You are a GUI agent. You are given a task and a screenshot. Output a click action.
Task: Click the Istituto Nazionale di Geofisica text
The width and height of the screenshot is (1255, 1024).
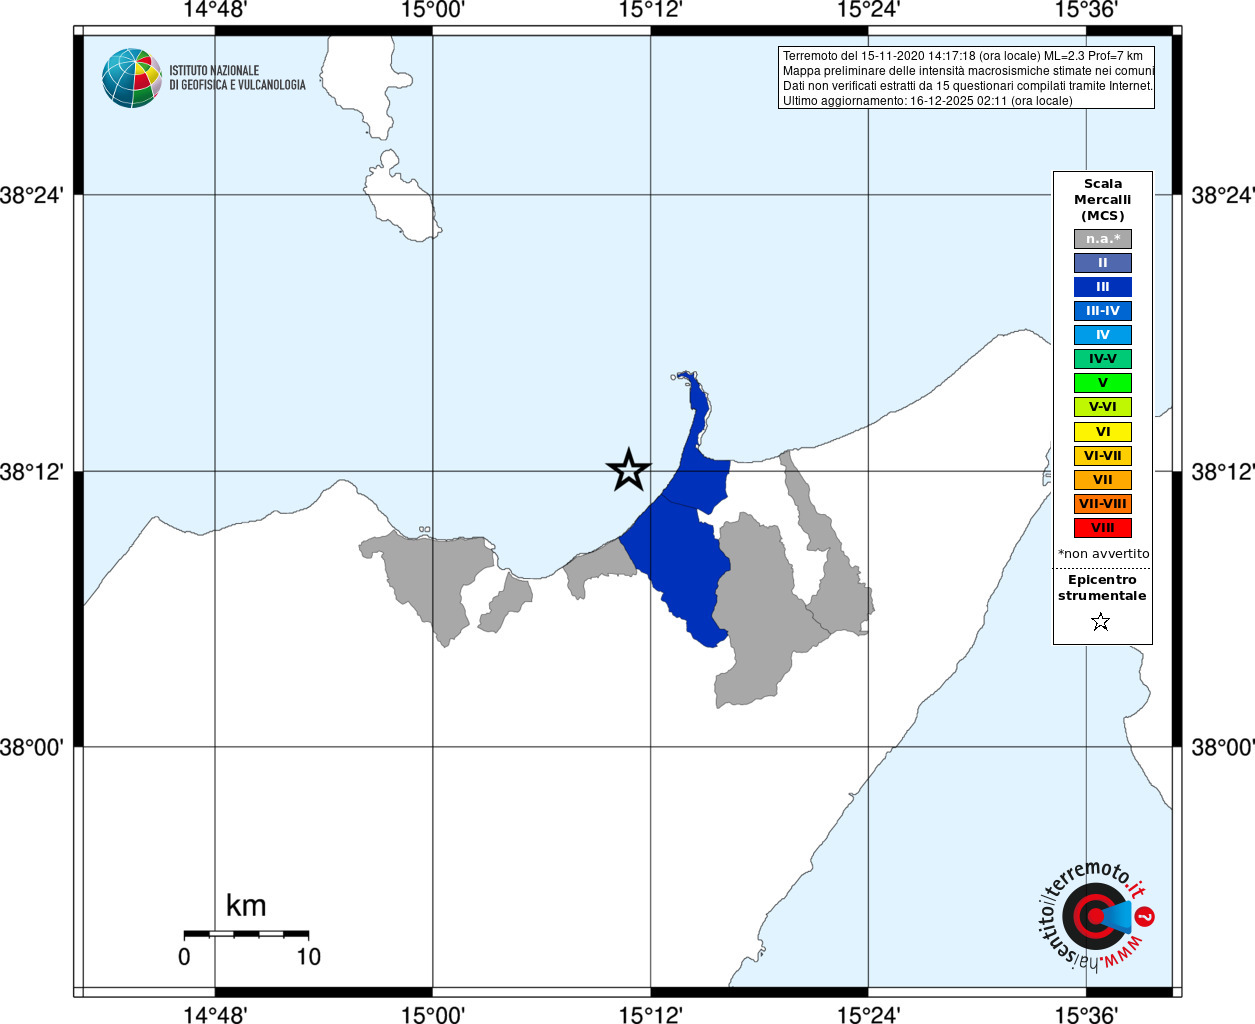point(237,78)
